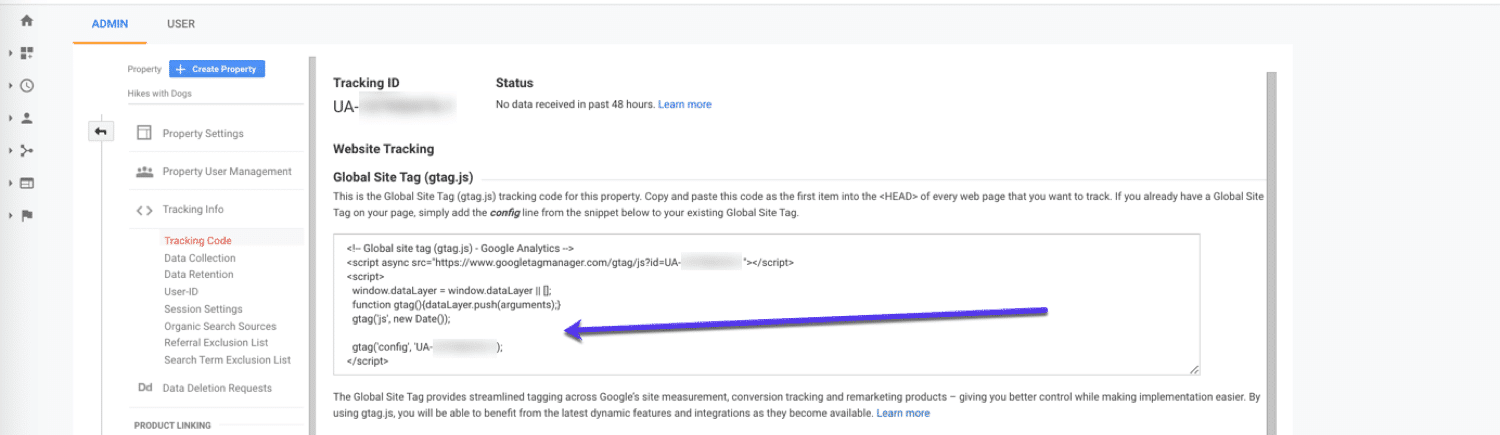The width and height of the screenshot is (1500, 435).
Task: Open the Customization dashboard icon
Action: pyautogui.click(x=27, y=53)
